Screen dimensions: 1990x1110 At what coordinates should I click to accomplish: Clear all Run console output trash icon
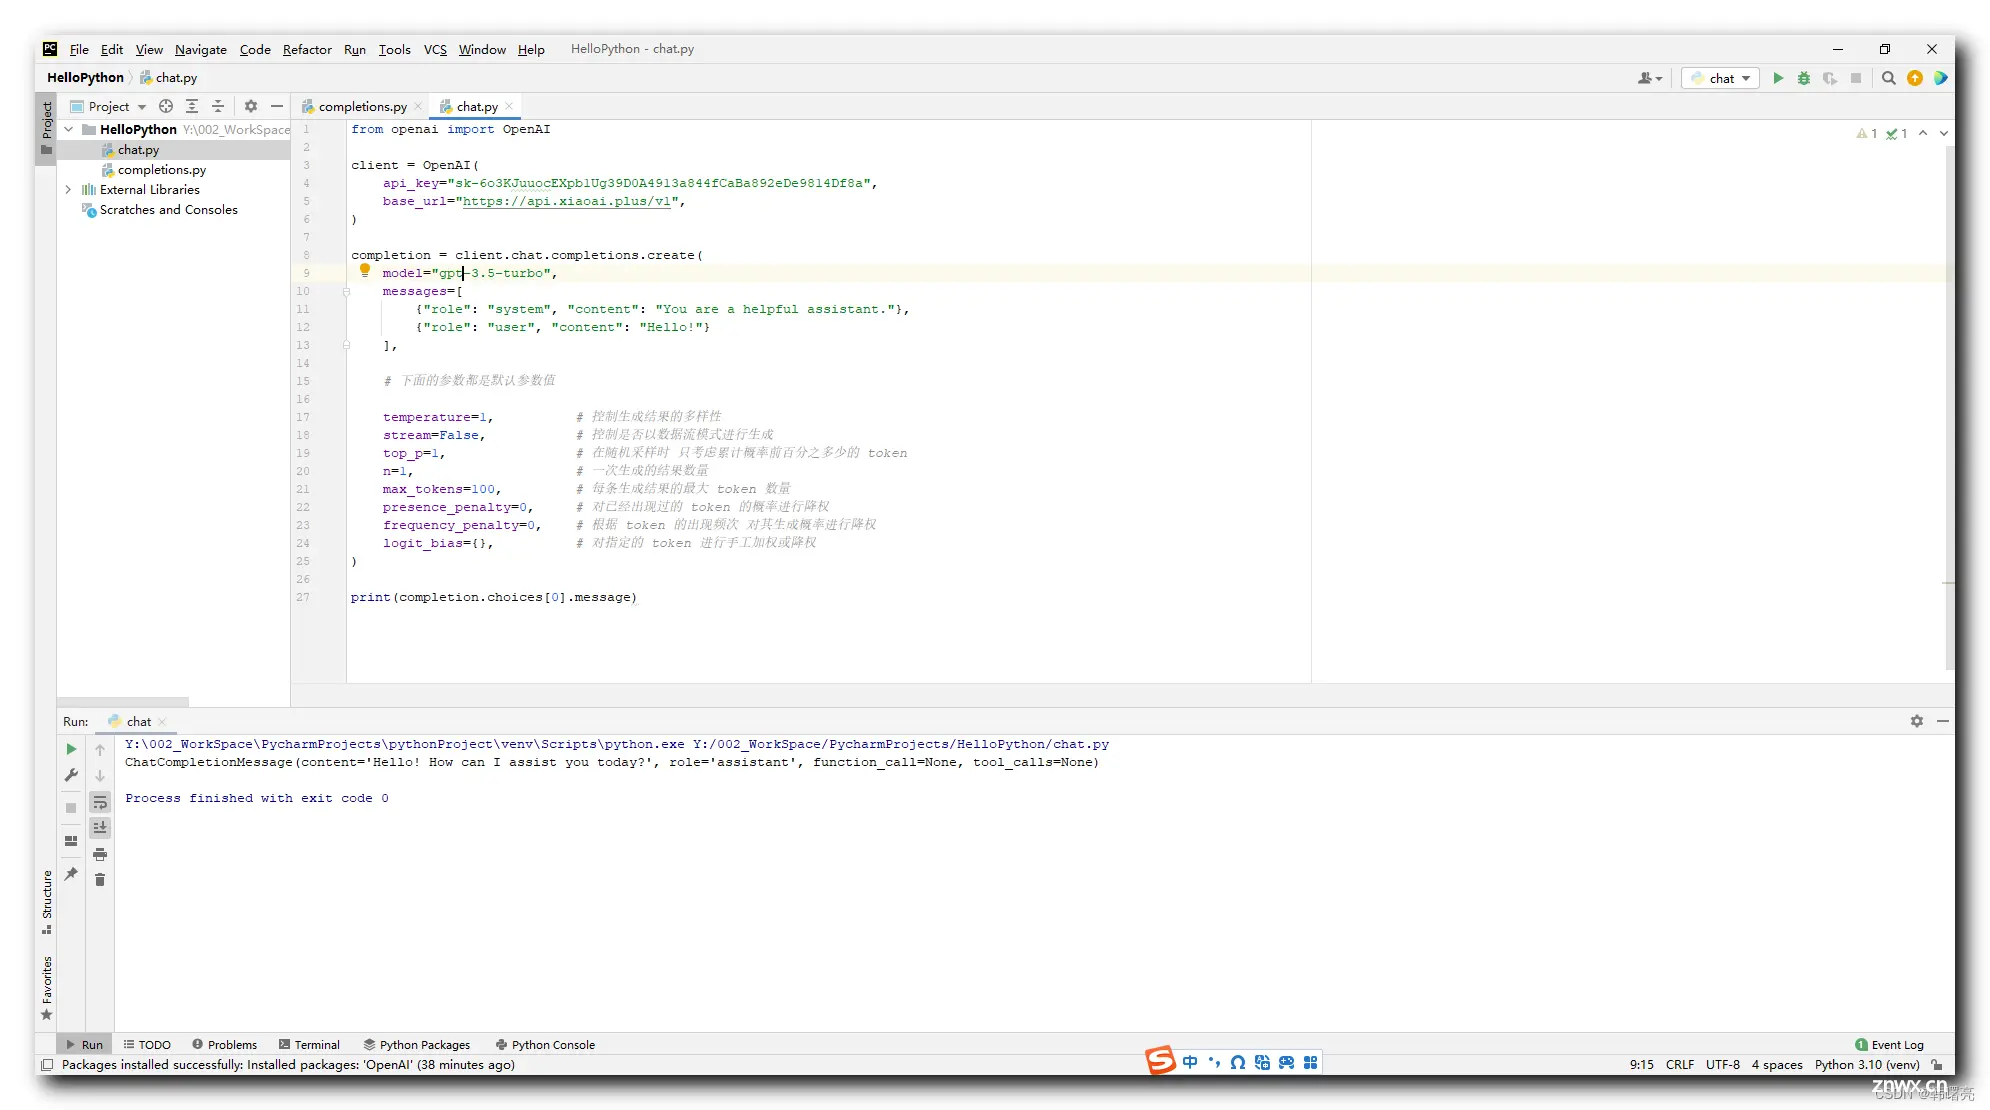click(x=100, y=880)
